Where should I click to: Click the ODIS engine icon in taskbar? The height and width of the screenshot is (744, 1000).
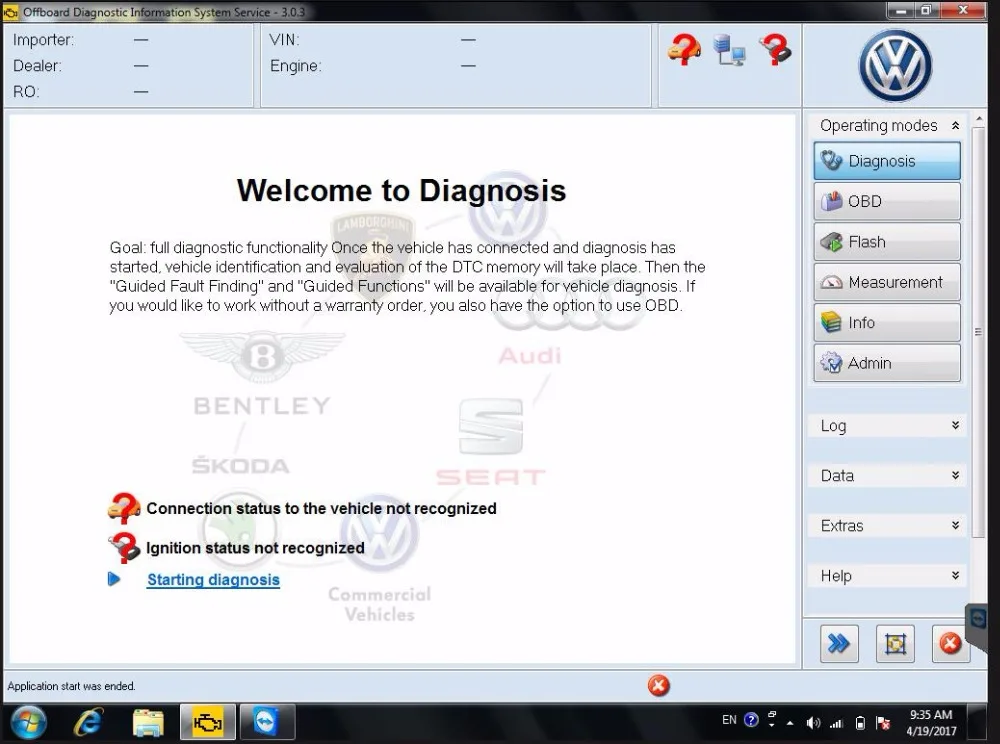coord(207,723)
